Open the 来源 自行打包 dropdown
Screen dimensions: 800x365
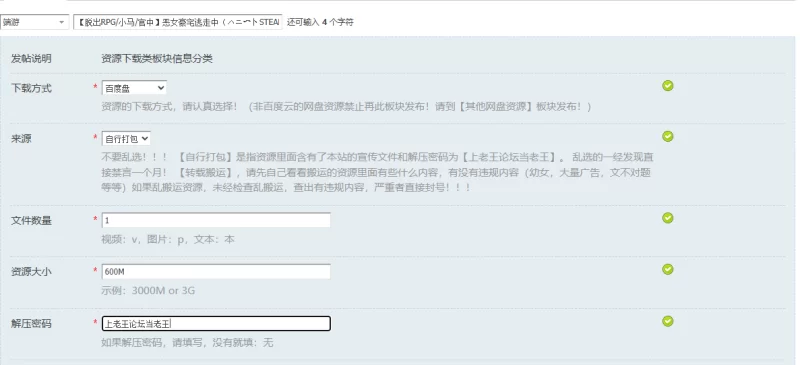tap(126, 138)
